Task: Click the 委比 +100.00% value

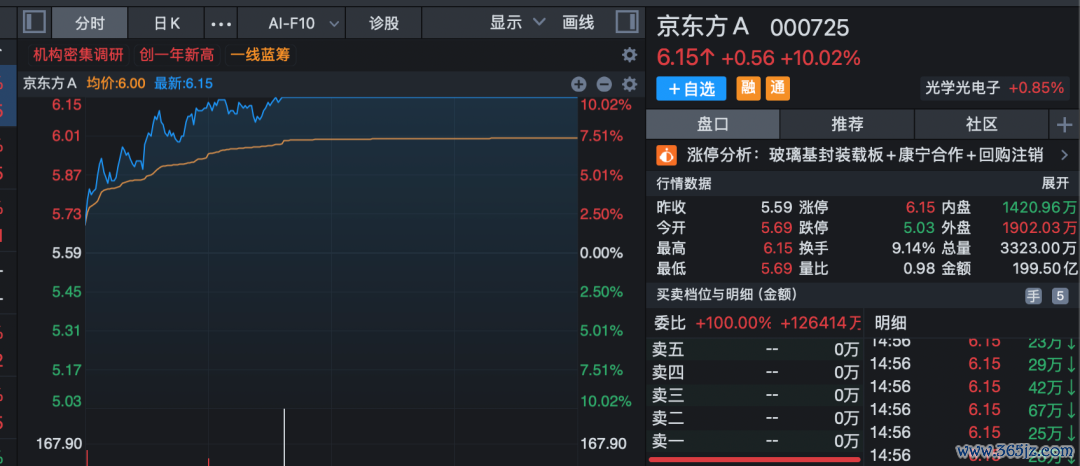Action: [x=734, y=323]
